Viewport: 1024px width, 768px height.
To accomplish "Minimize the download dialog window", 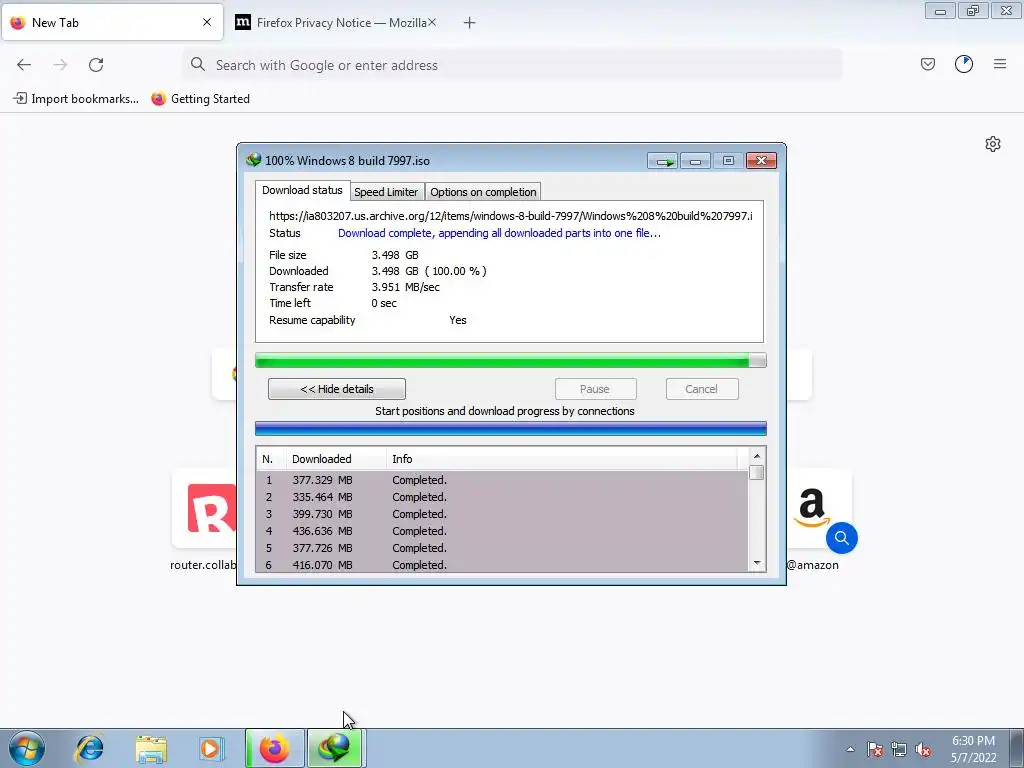I will tap(695, 161).
